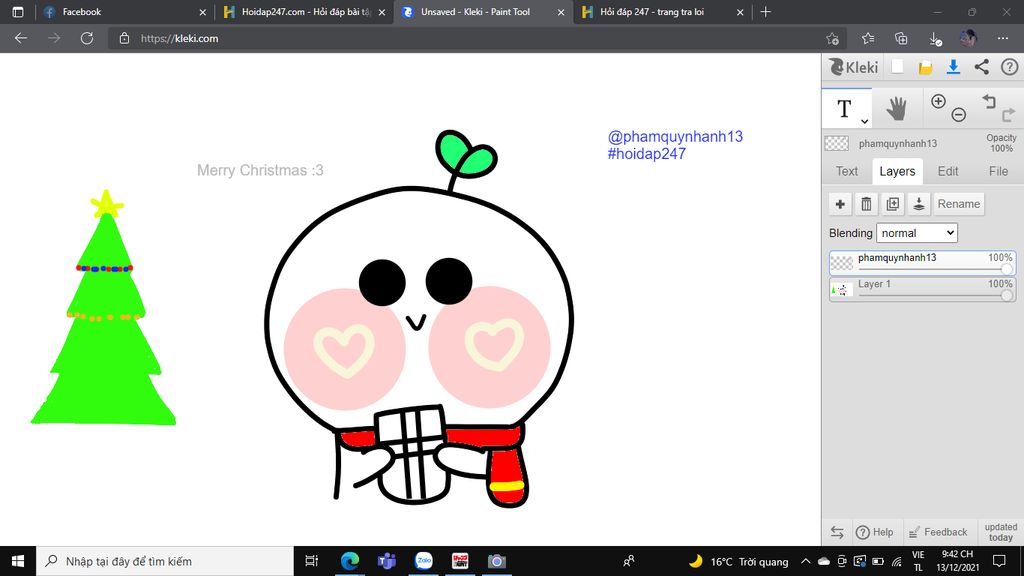Rename the selected layer
Image resolution: width=1024 pixels, height=576 pixels.
959,204
